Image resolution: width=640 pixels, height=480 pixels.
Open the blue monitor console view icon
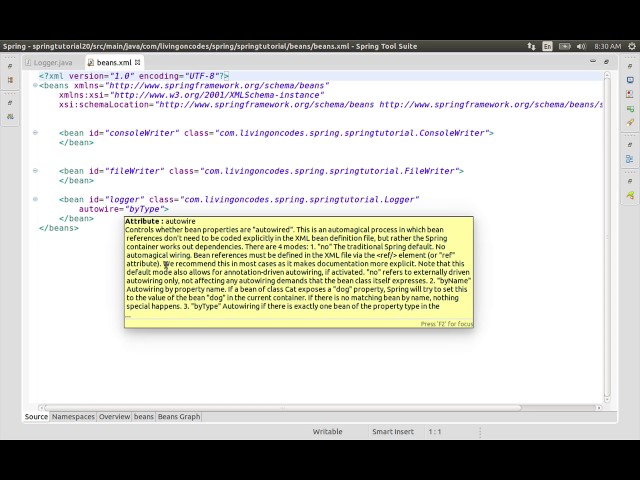tap(630, 80)
